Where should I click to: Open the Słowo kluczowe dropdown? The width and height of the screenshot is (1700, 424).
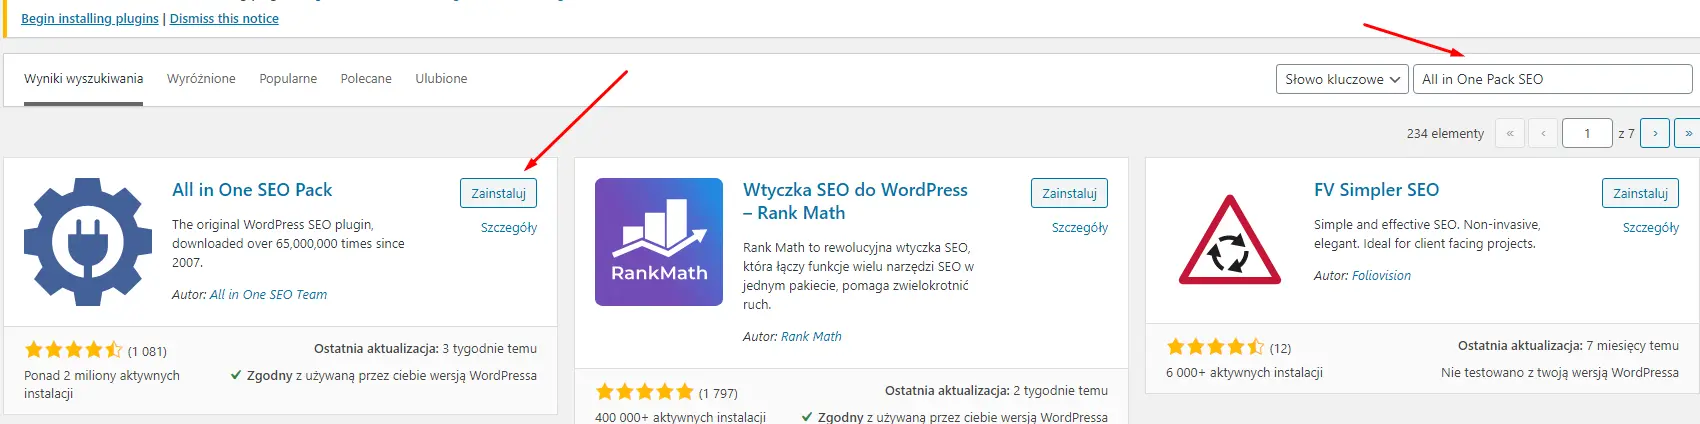[x=1343, y=79]
